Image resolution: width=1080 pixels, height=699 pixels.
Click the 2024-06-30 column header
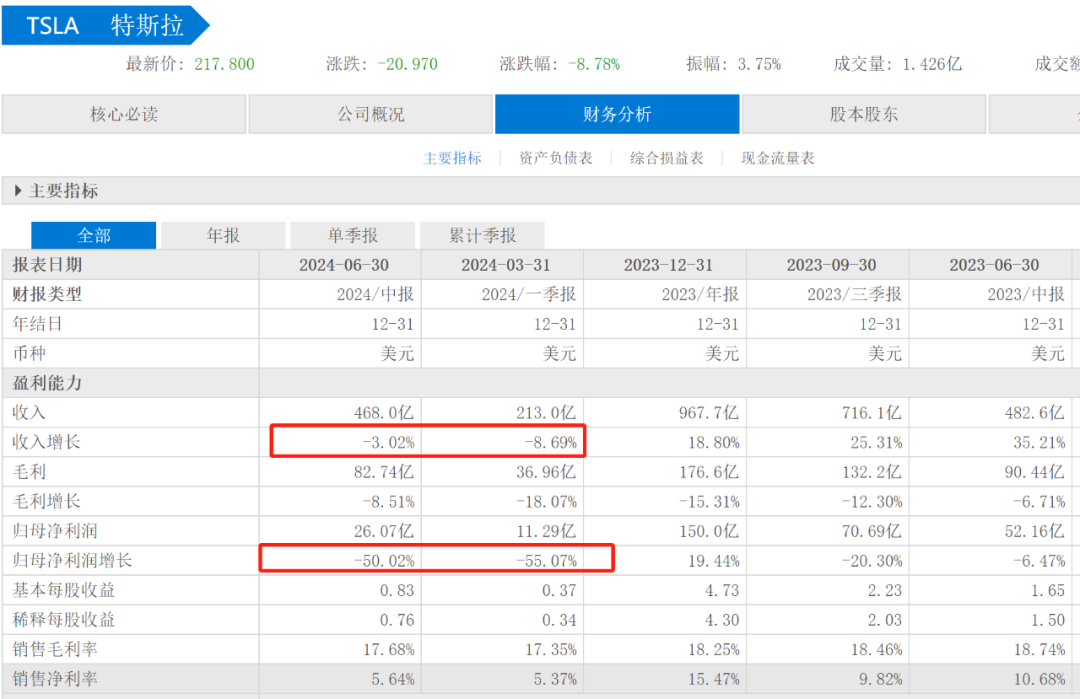click(x=343, y=265)
